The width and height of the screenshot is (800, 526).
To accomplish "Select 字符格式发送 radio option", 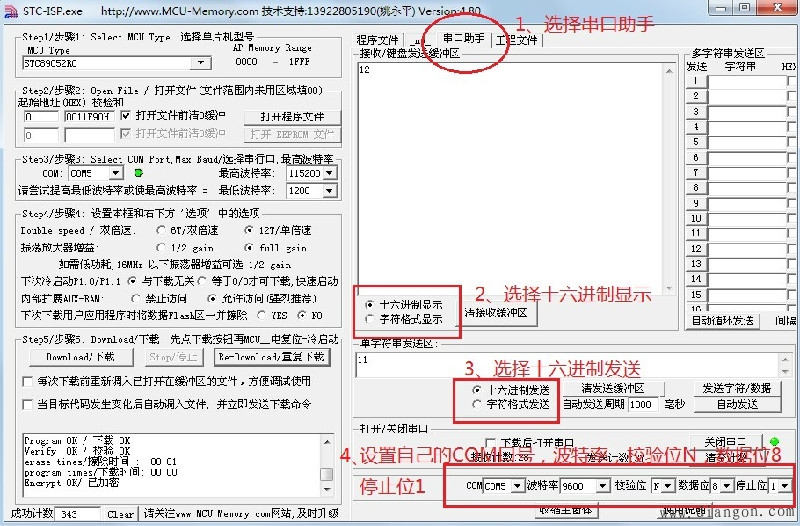I will [477, 405].
